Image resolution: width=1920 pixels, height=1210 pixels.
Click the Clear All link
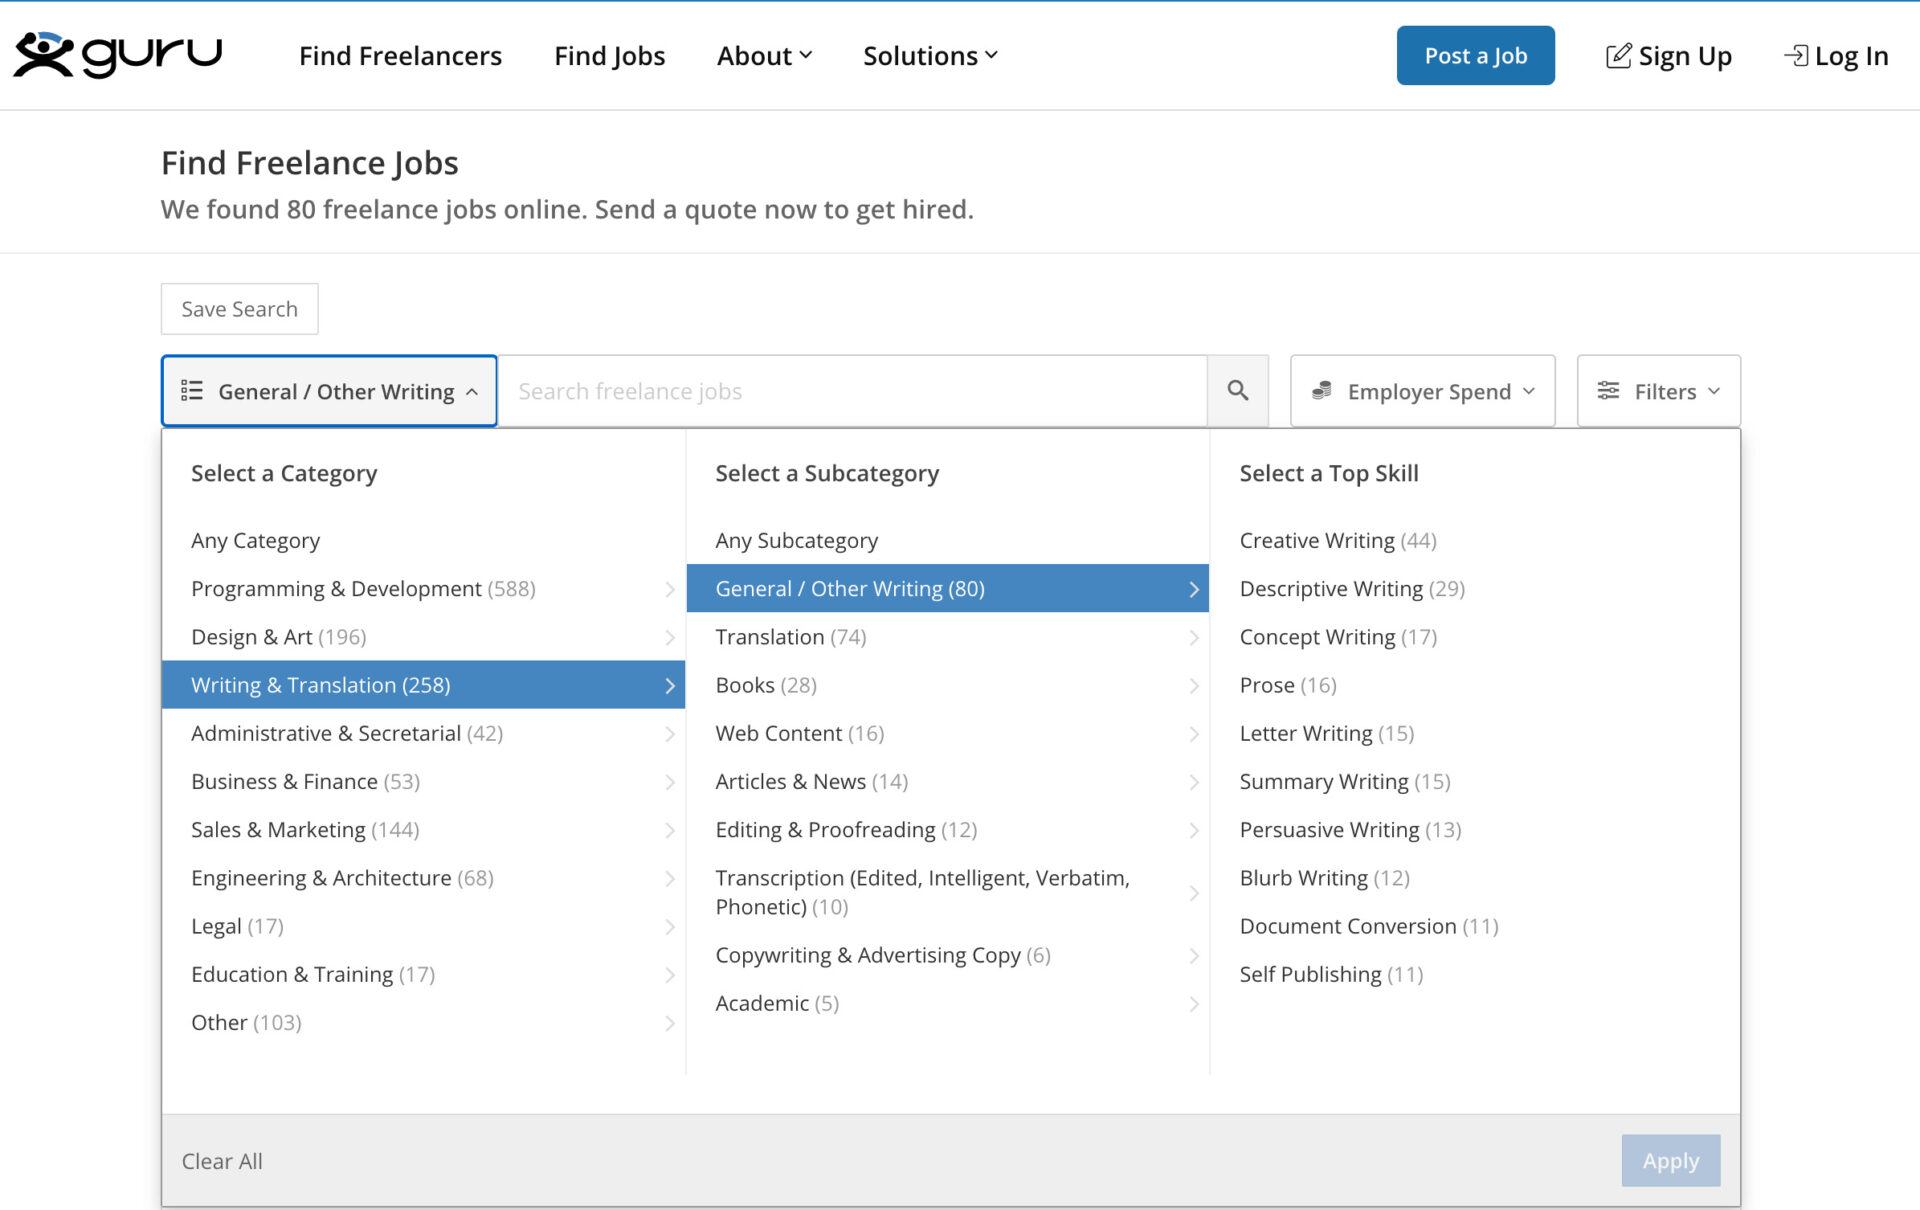pyautogui.click(x=221, y=1161)
